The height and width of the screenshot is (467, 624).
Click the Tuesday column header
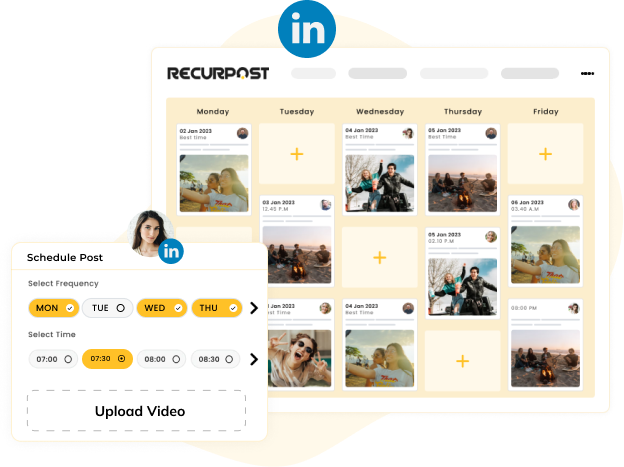click(297, 111)
